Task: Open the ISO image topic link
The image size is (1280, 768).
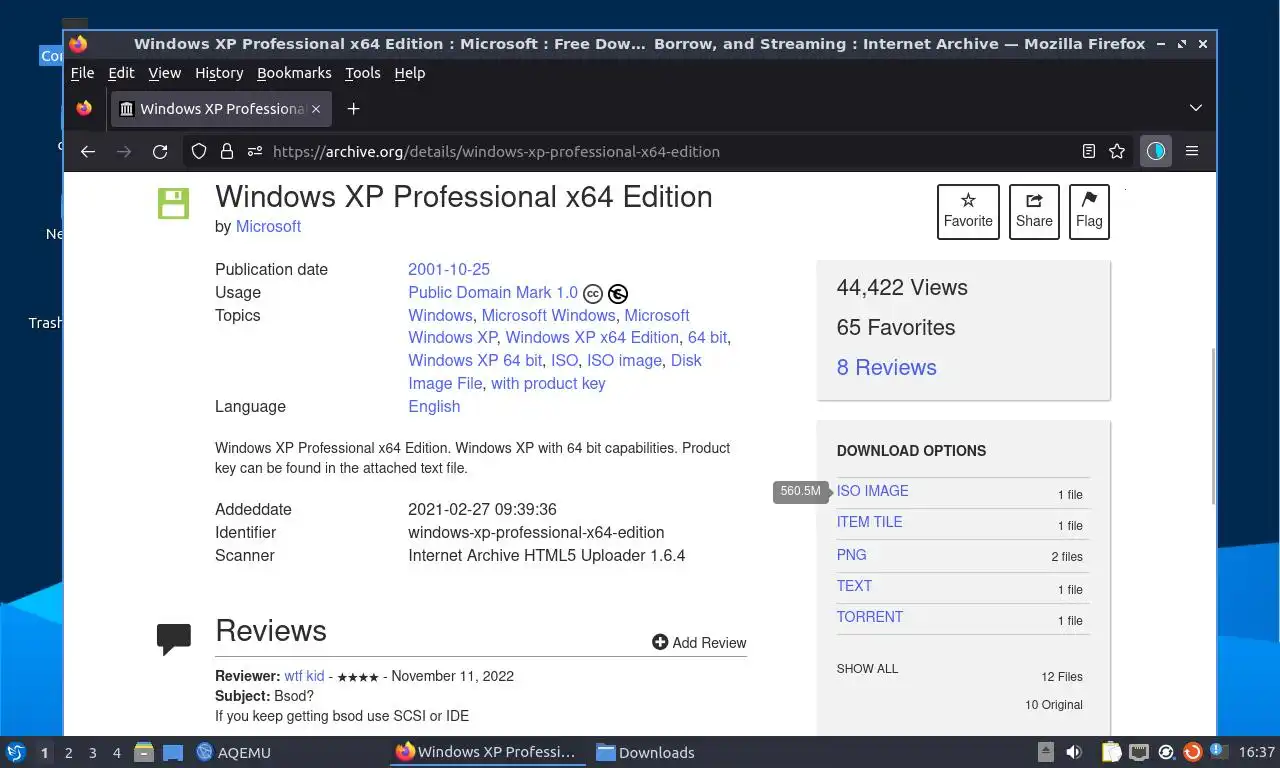Action: point(624,361)
